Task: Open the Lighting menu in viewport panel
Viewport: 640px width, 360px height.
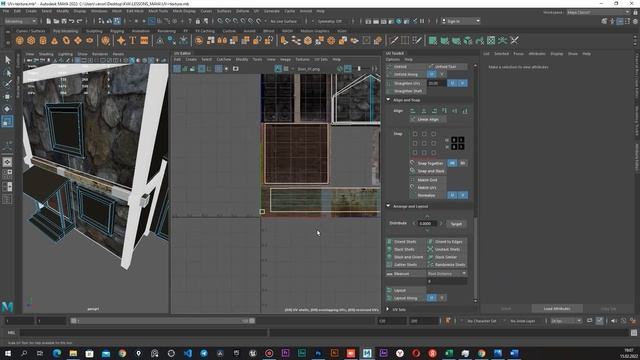Action: pyautogui.click(x=65, y=54)
